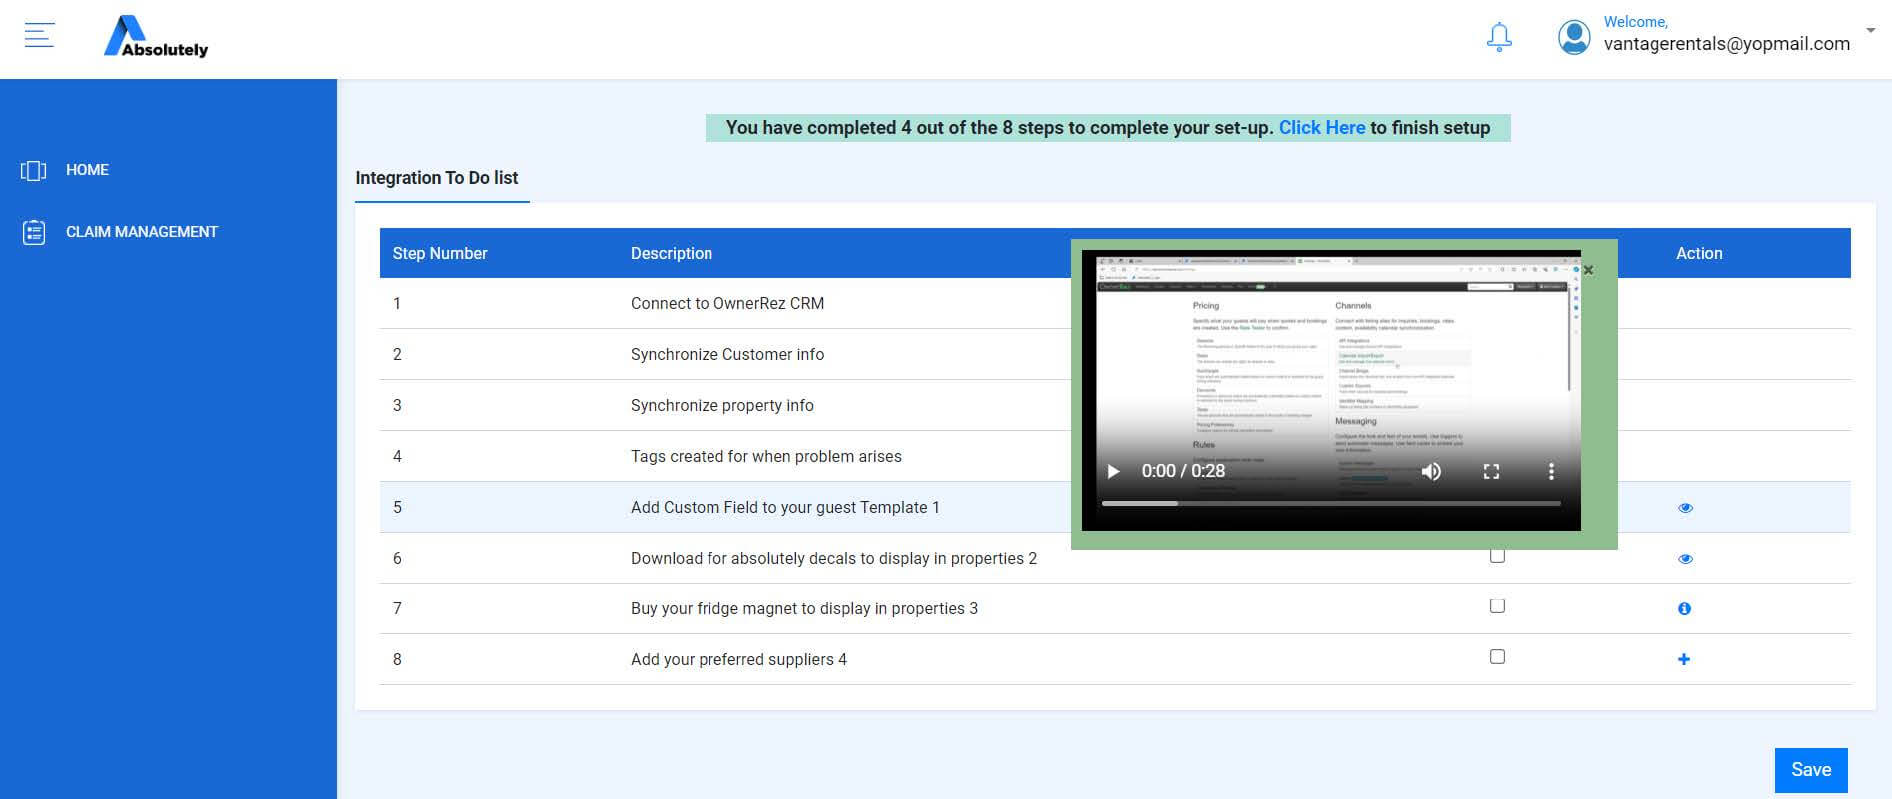The image size is (1892, 799).
Task: Click the notification bell icon
Action: click(x=1498, y=38)
